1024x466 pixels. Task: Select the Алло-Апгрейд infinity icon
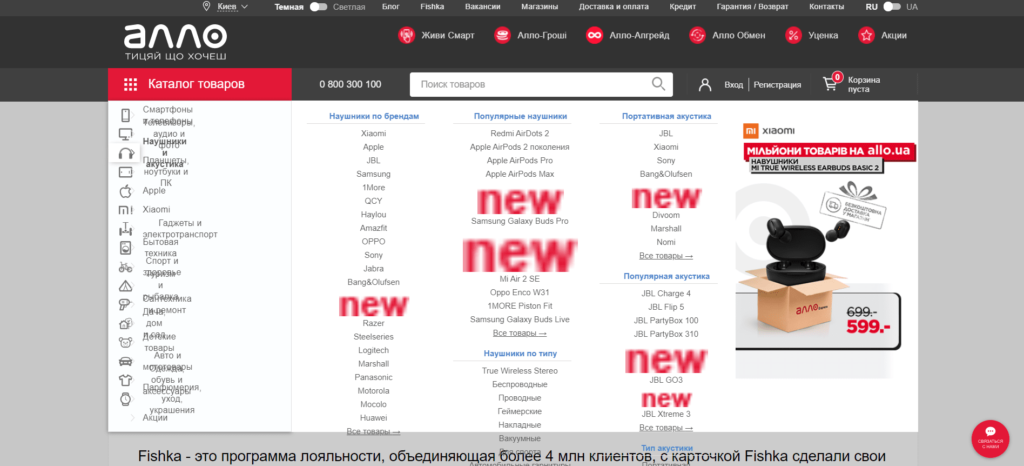594,35
